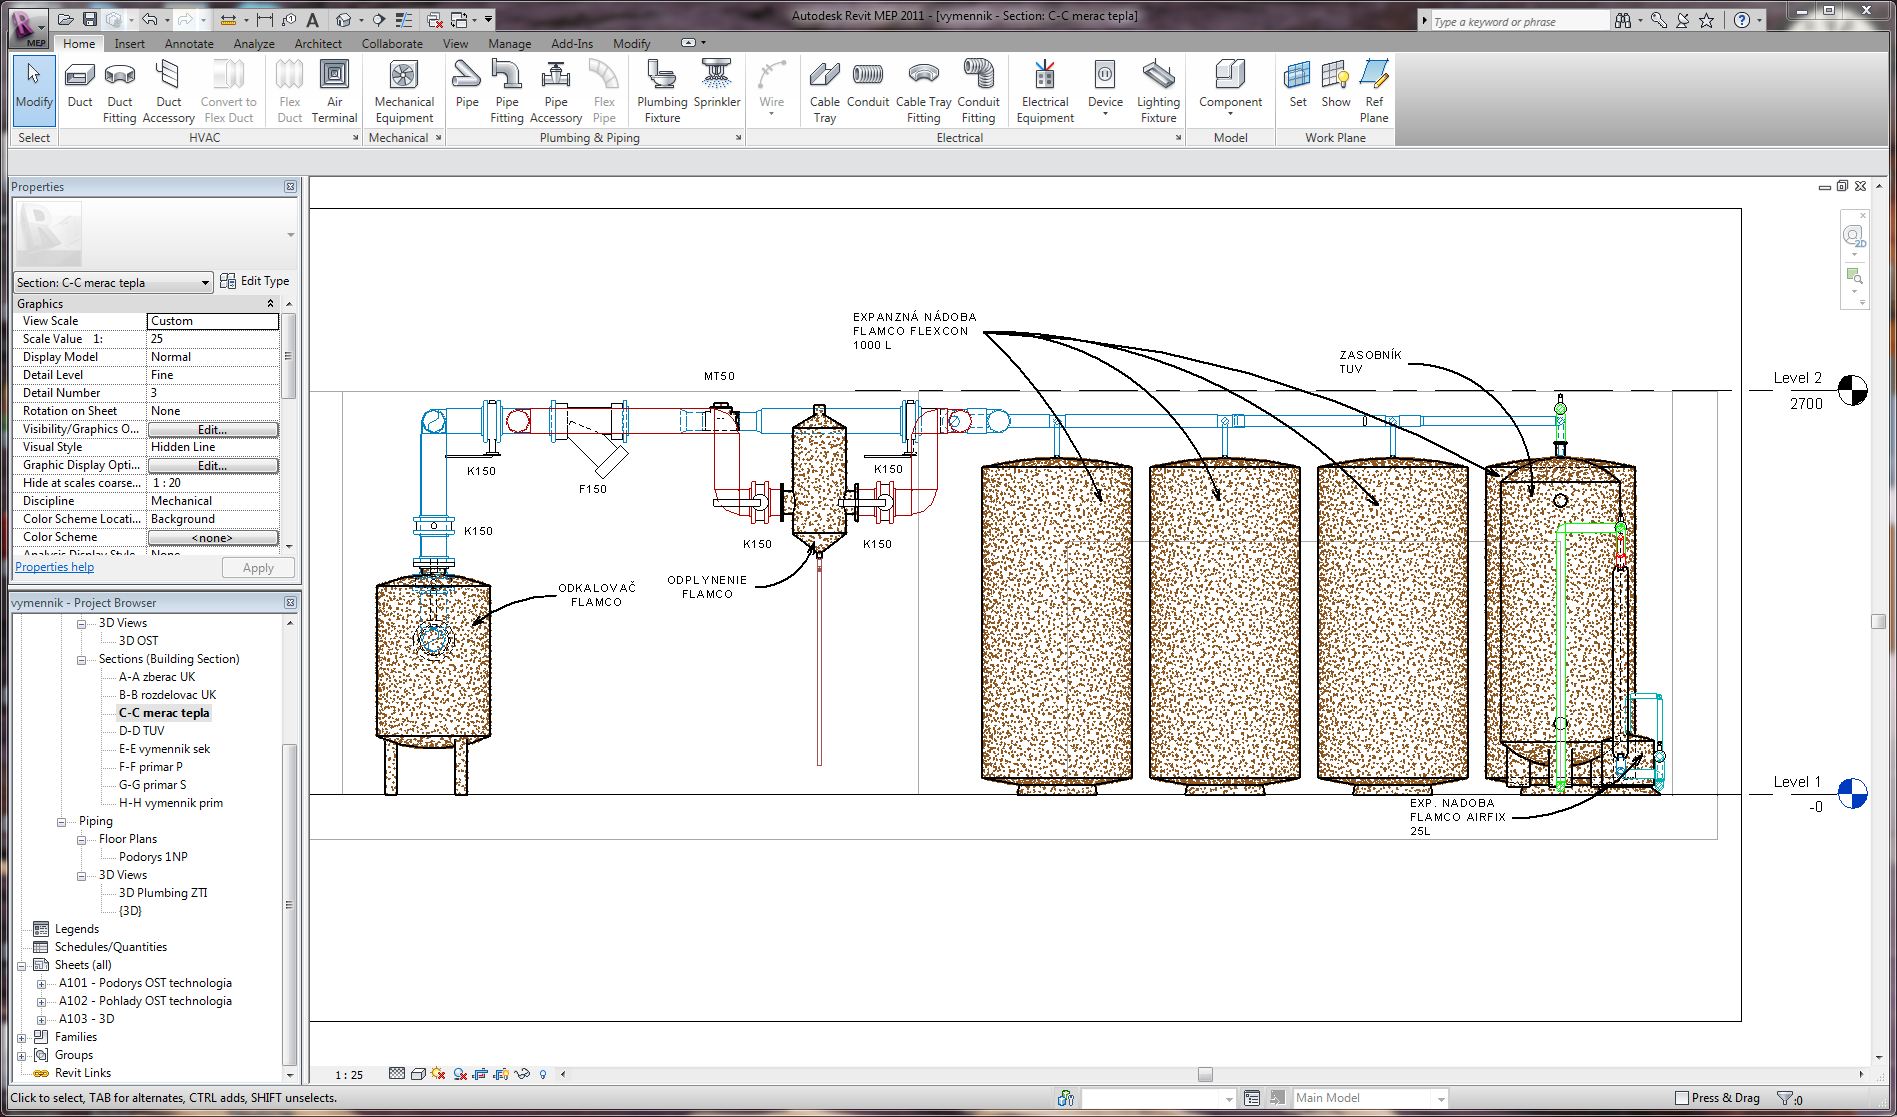Collapse the Sections (Building Section) tree node

(82, 660)
